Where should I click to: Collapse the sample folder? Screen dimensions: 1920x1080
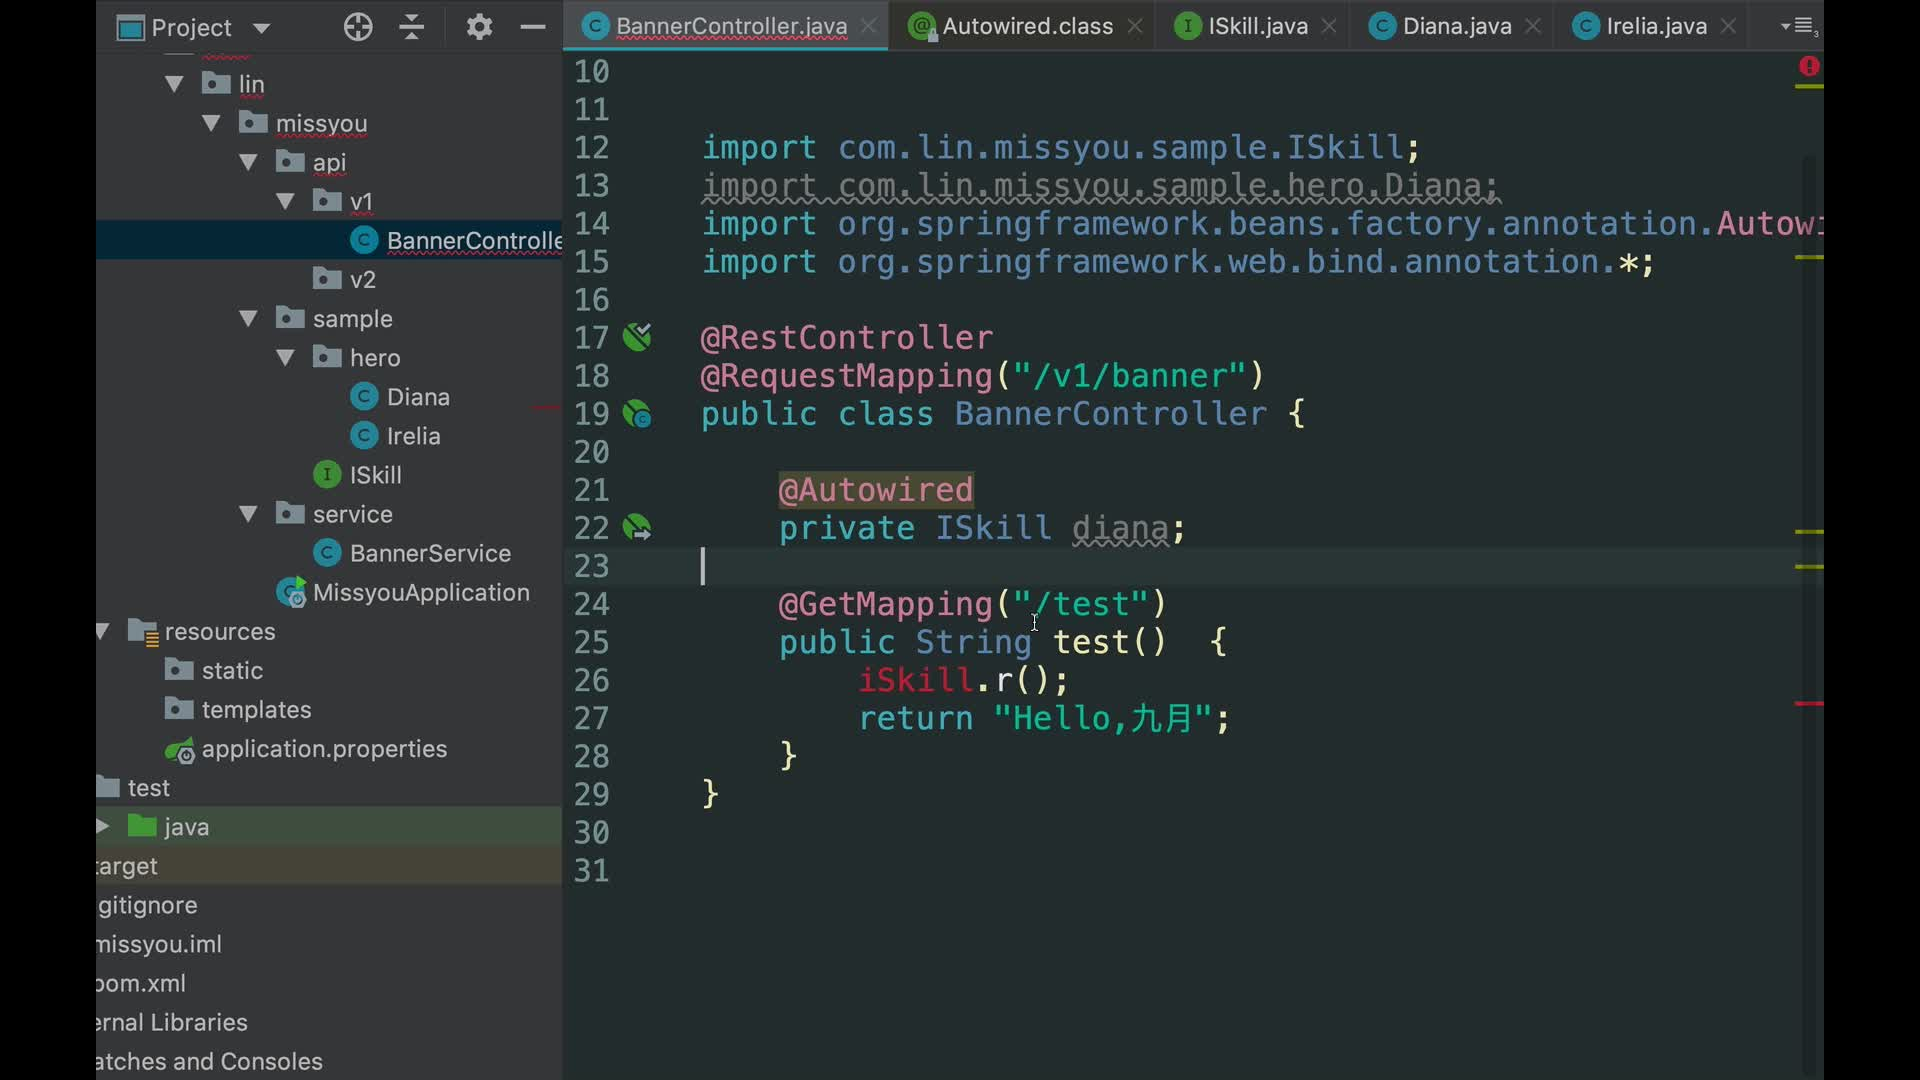pos(249,319)
